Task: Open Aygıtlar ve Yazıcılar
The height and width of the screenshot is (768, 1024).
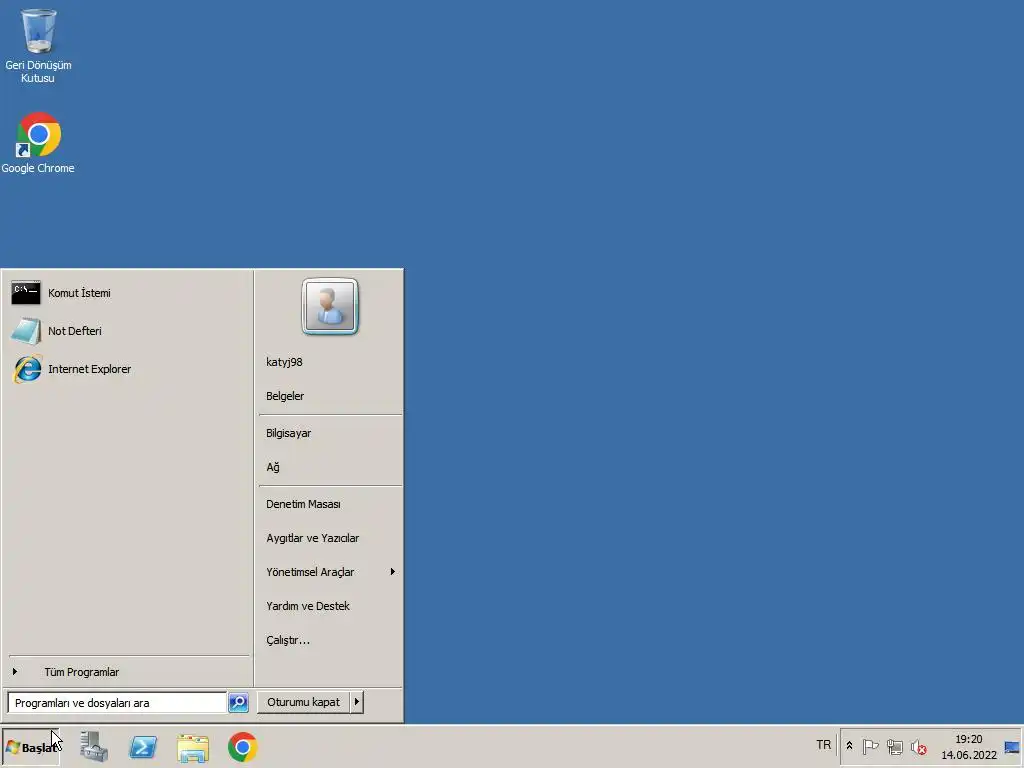Action: [330, 538]
